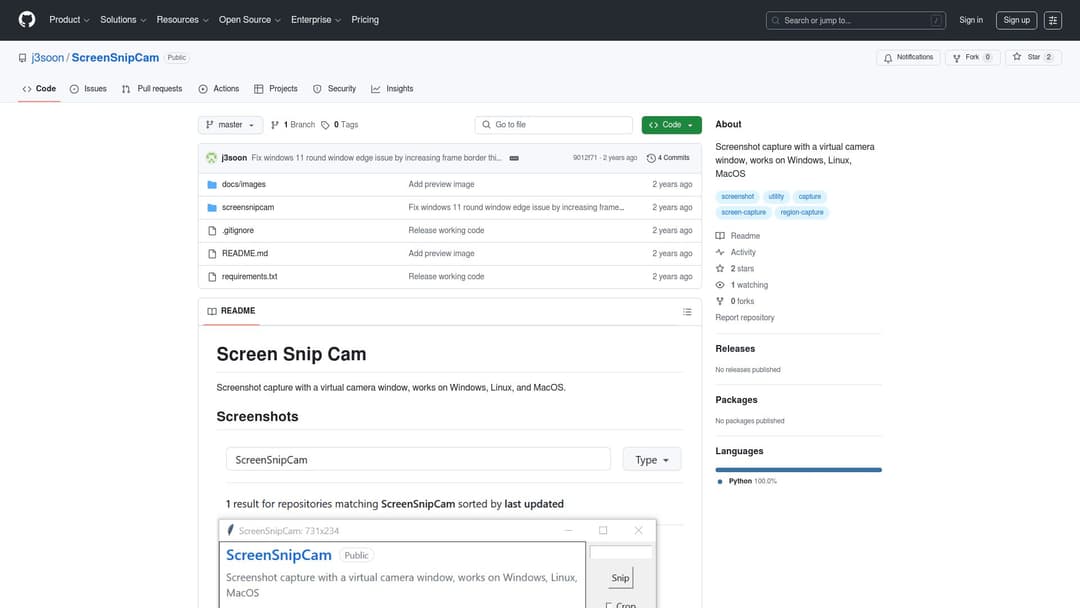Click the fork icon beside 0 forks
The image size is (1080, 608).
click(720, 301)
